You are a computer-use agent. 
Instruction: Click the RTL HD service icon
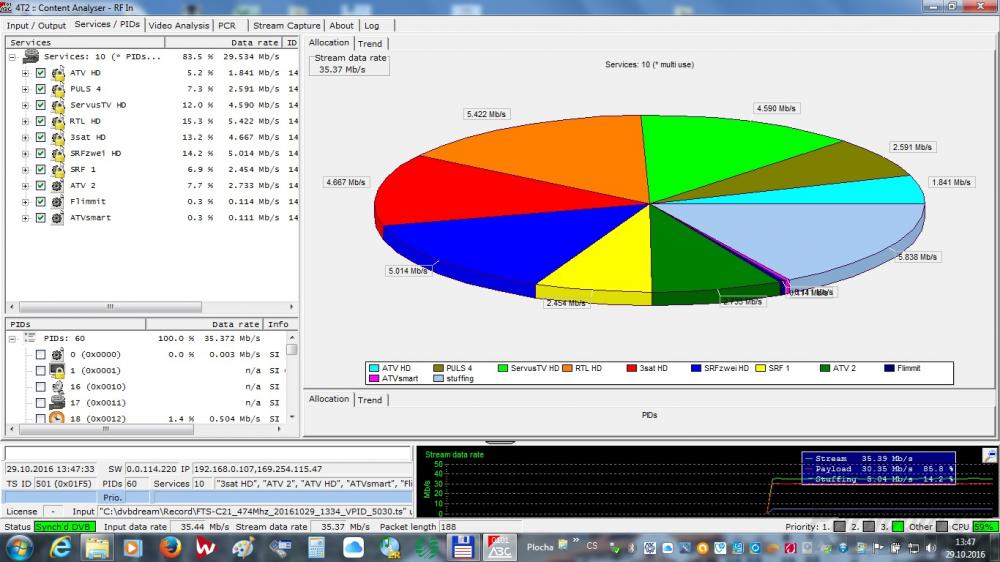58,121
